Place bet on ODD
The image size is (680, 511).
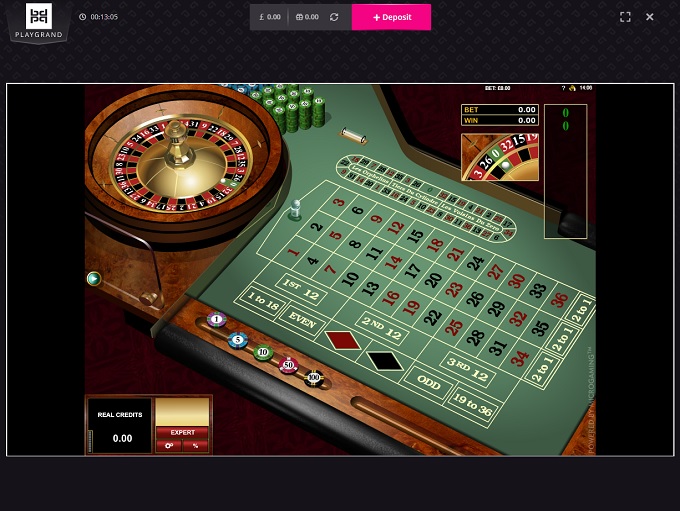(428, 382)
